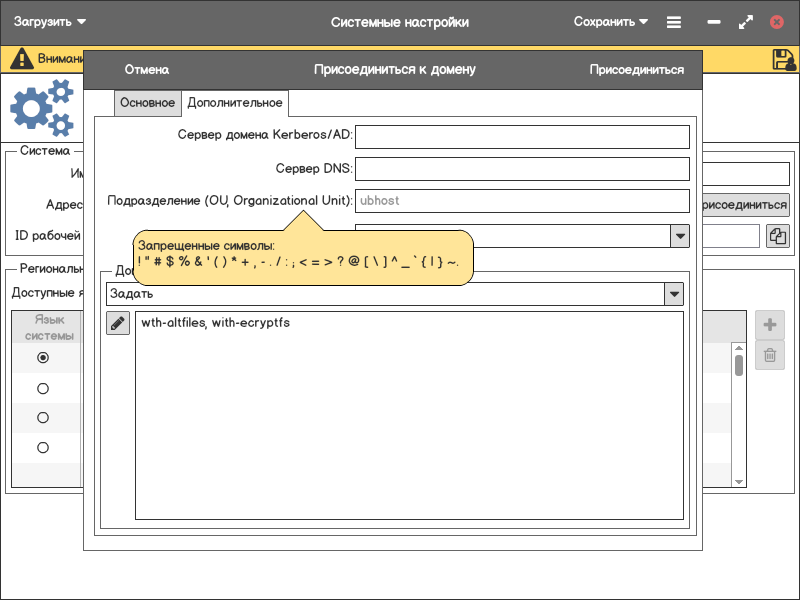
Task: Select the first system language radio button
Action: [43, 357]
